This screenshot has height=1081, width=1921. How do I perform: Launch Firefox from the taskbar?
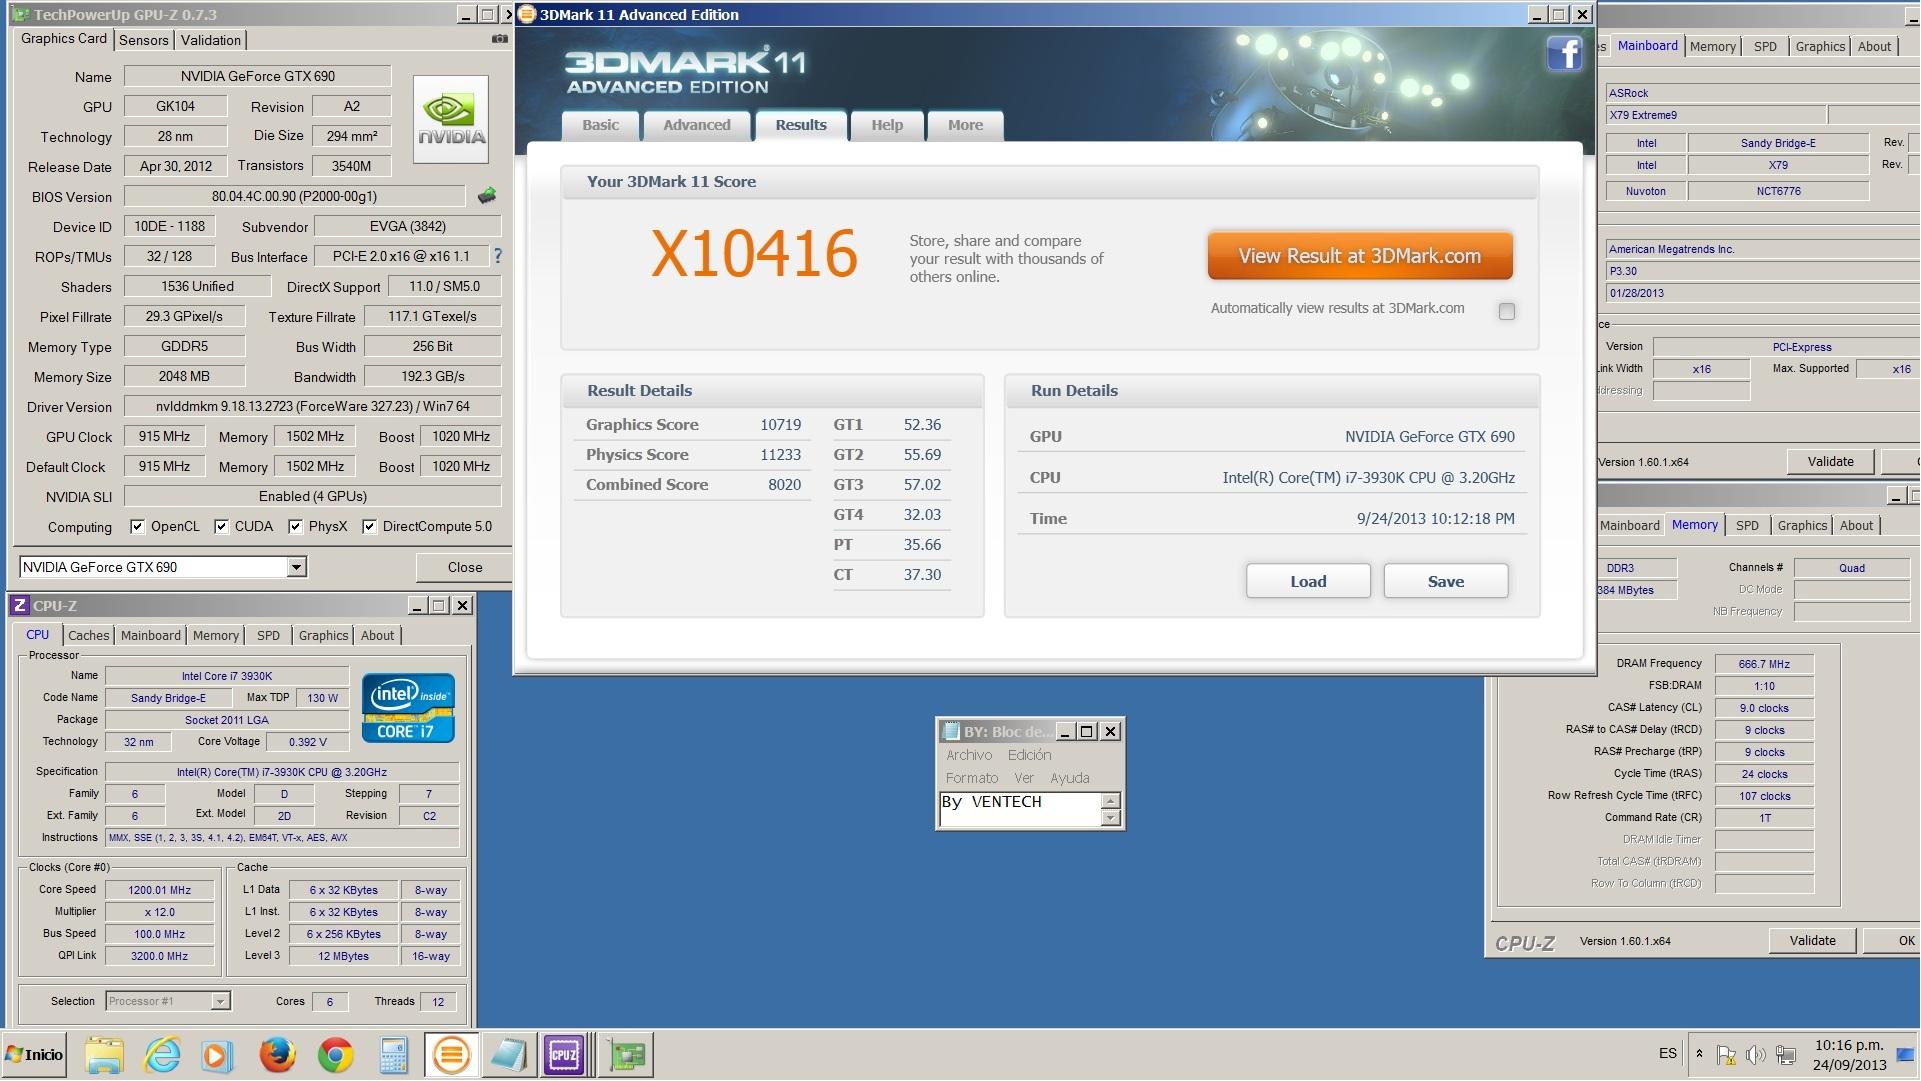click(x=277, y=1055)
